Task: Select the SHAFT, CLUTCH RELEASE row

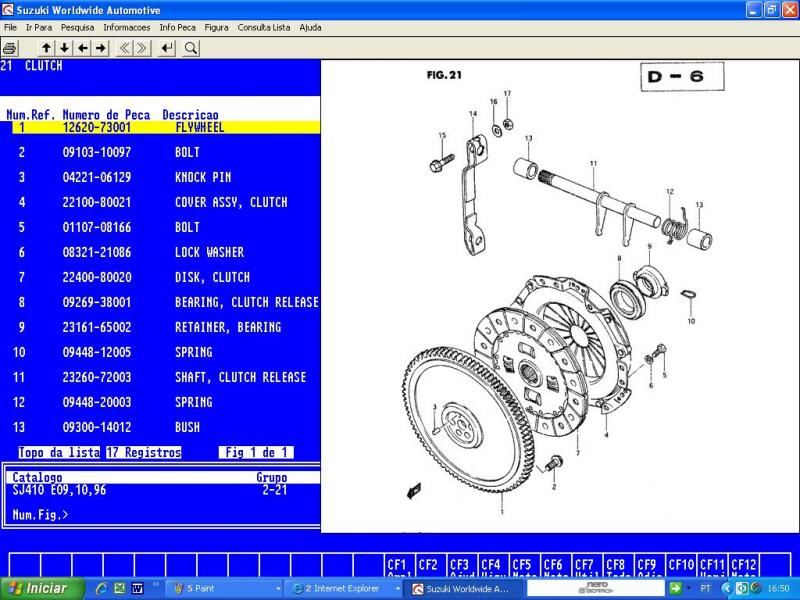Action: click(166, 377)
